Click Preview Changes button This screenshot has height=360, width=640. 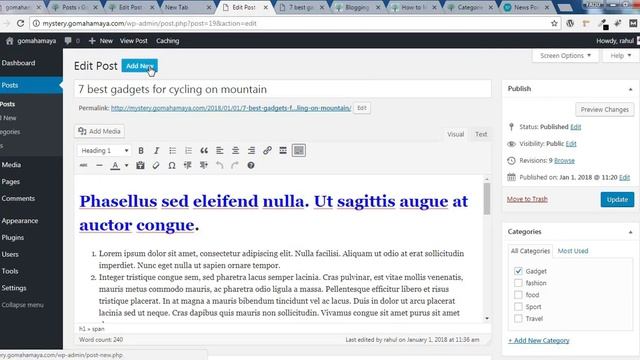point(604,109)
